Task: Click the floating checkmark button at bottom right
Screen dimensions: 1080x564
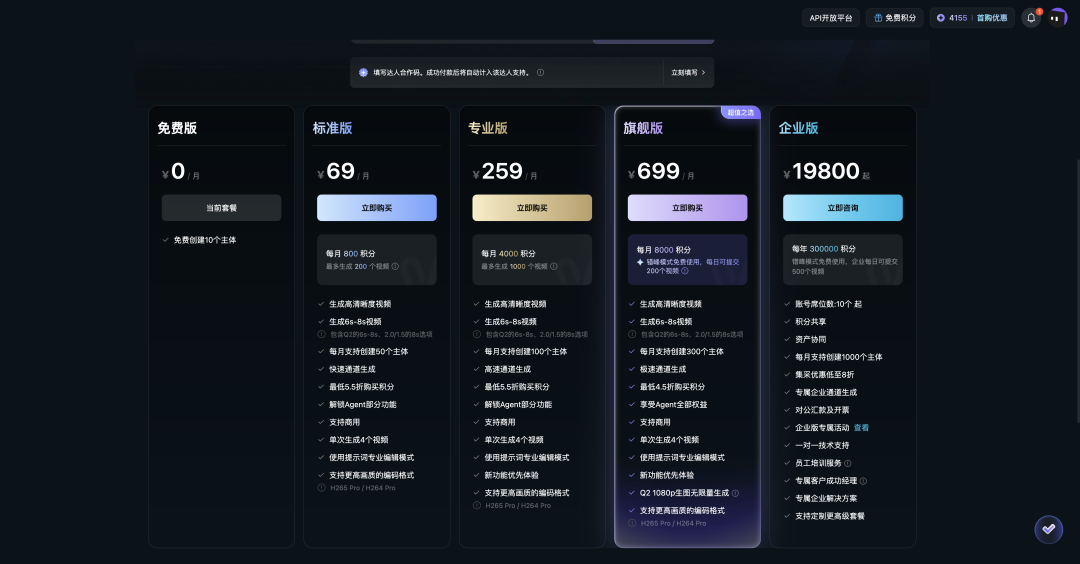Action: pos(1048,528)
